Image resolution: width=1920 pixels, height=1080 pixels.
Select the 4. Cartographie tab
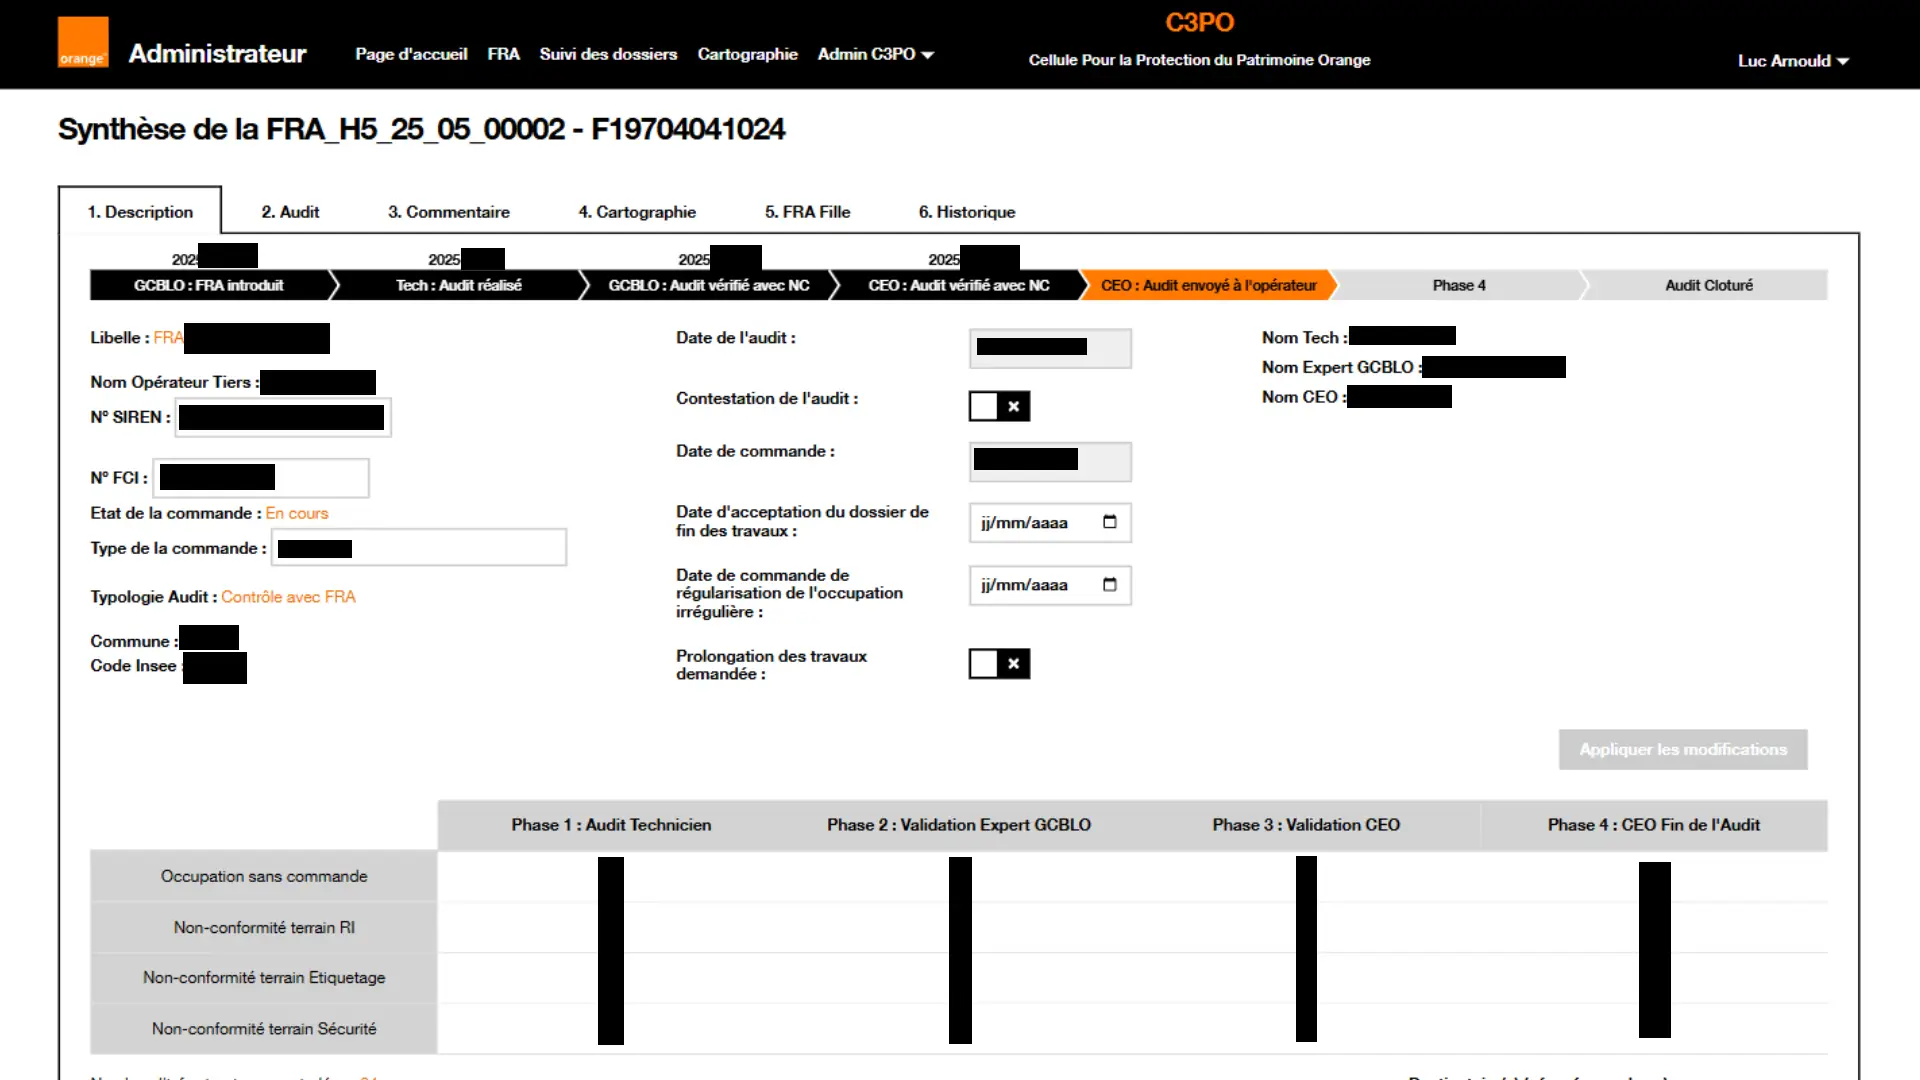(637, 212)
